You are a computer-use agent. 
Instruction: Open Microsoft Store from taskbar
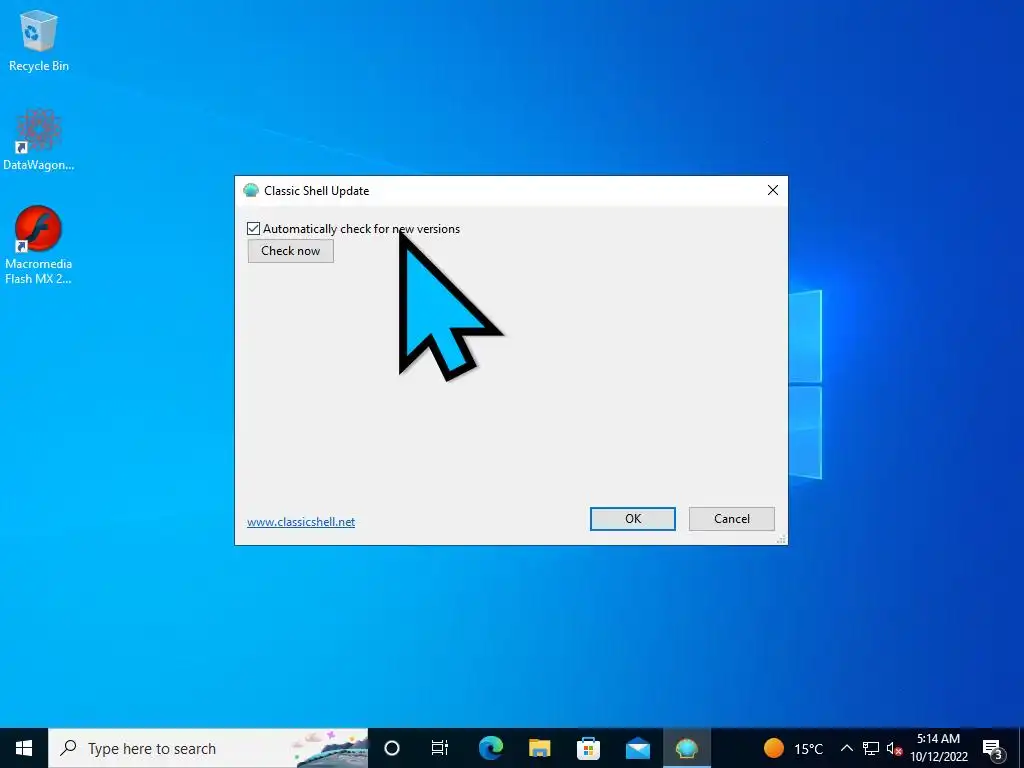coord(588,748)
